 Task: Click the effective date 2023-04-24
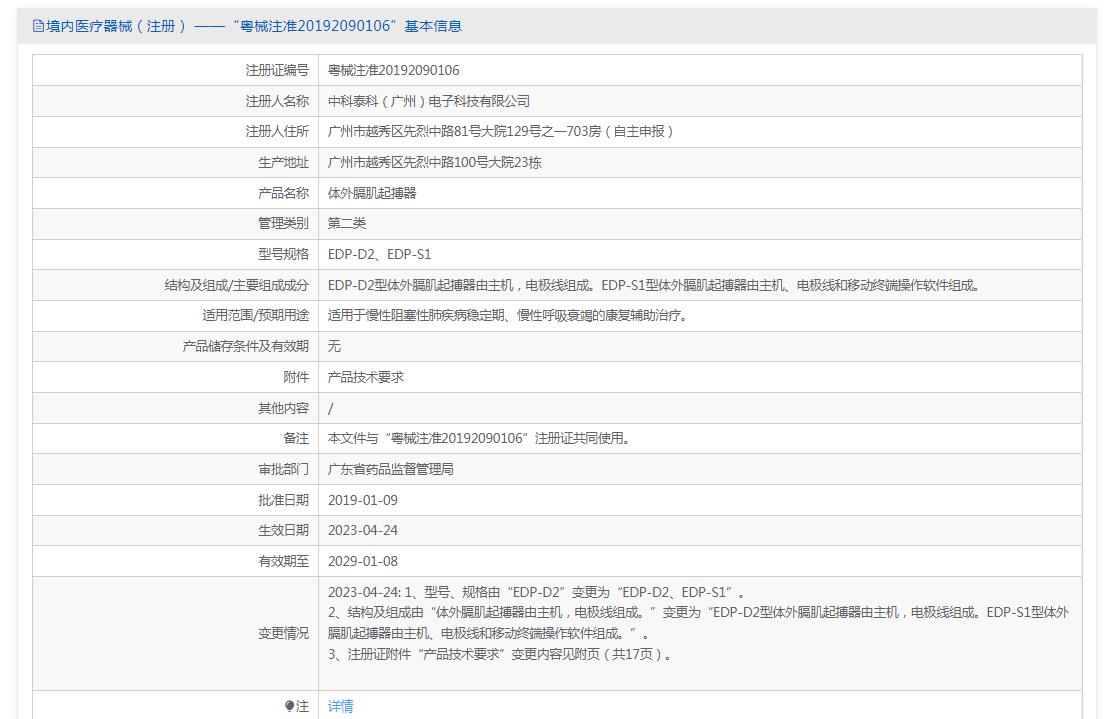point(363,530)
